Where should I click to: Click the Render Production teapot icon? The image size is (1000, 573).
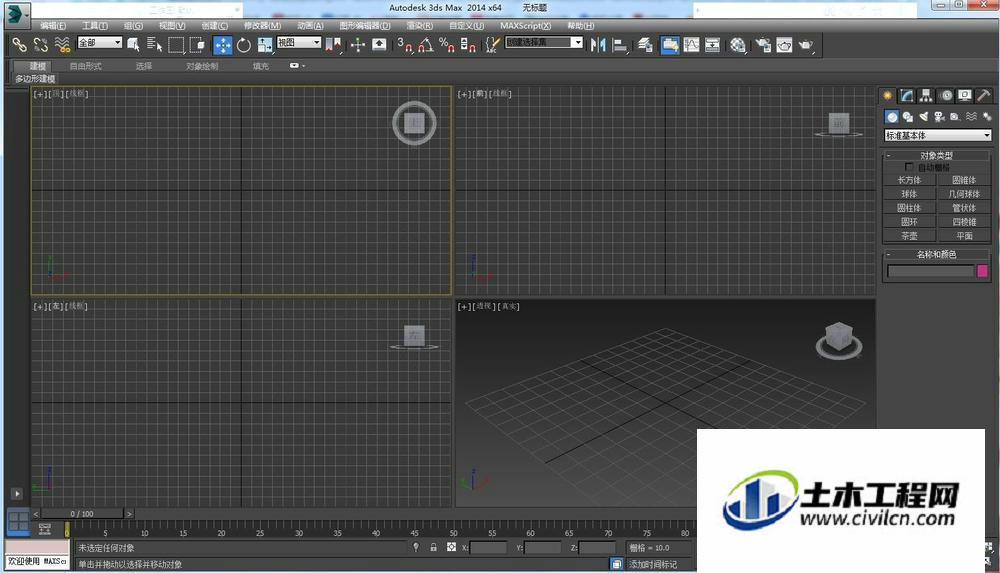coord(806,45)
